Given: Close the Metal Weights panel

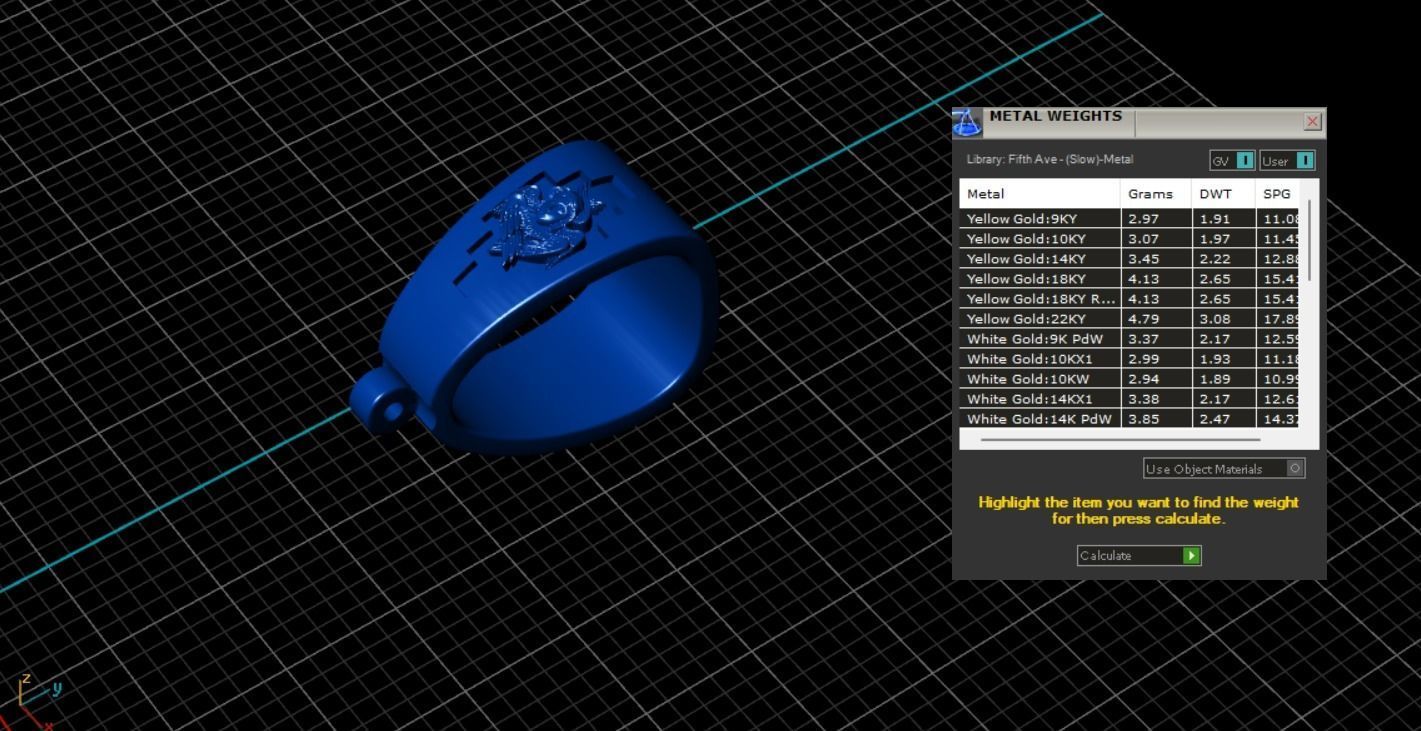Looking at the screenshot, I should click(1313, 122).
